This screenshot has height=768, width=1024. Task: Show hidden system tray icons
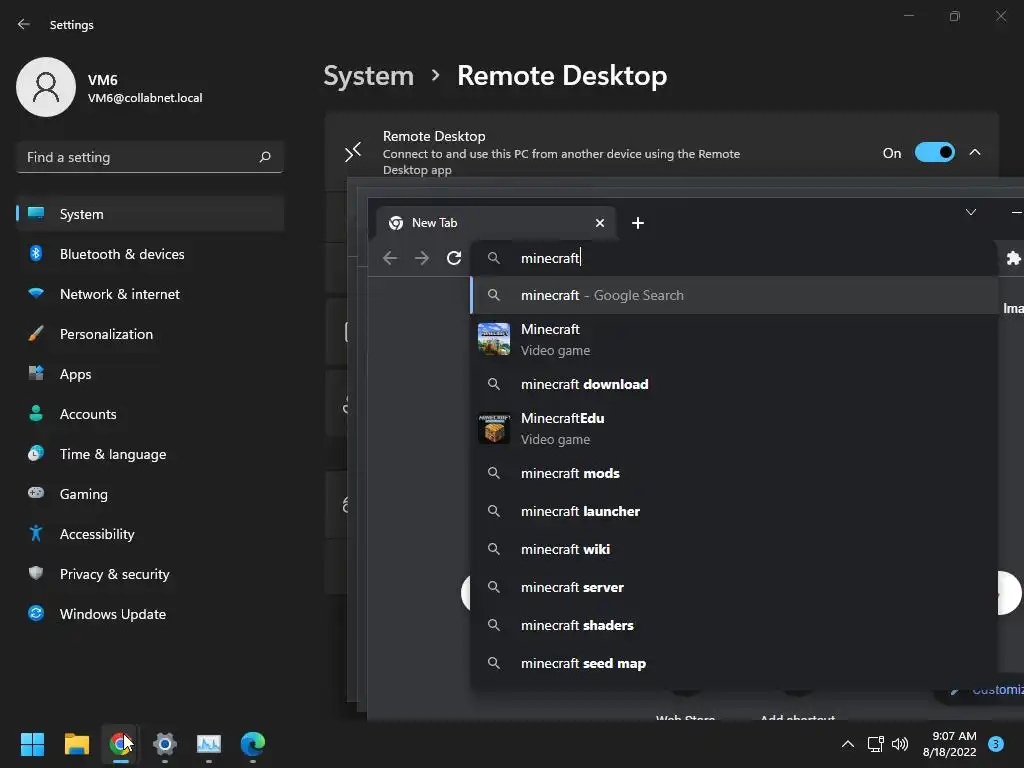tap(848, 744)
